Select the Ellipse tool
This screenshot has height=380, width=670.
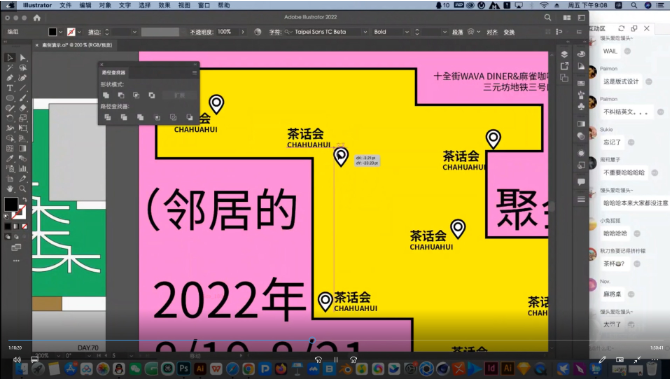(x=10, y=98)
